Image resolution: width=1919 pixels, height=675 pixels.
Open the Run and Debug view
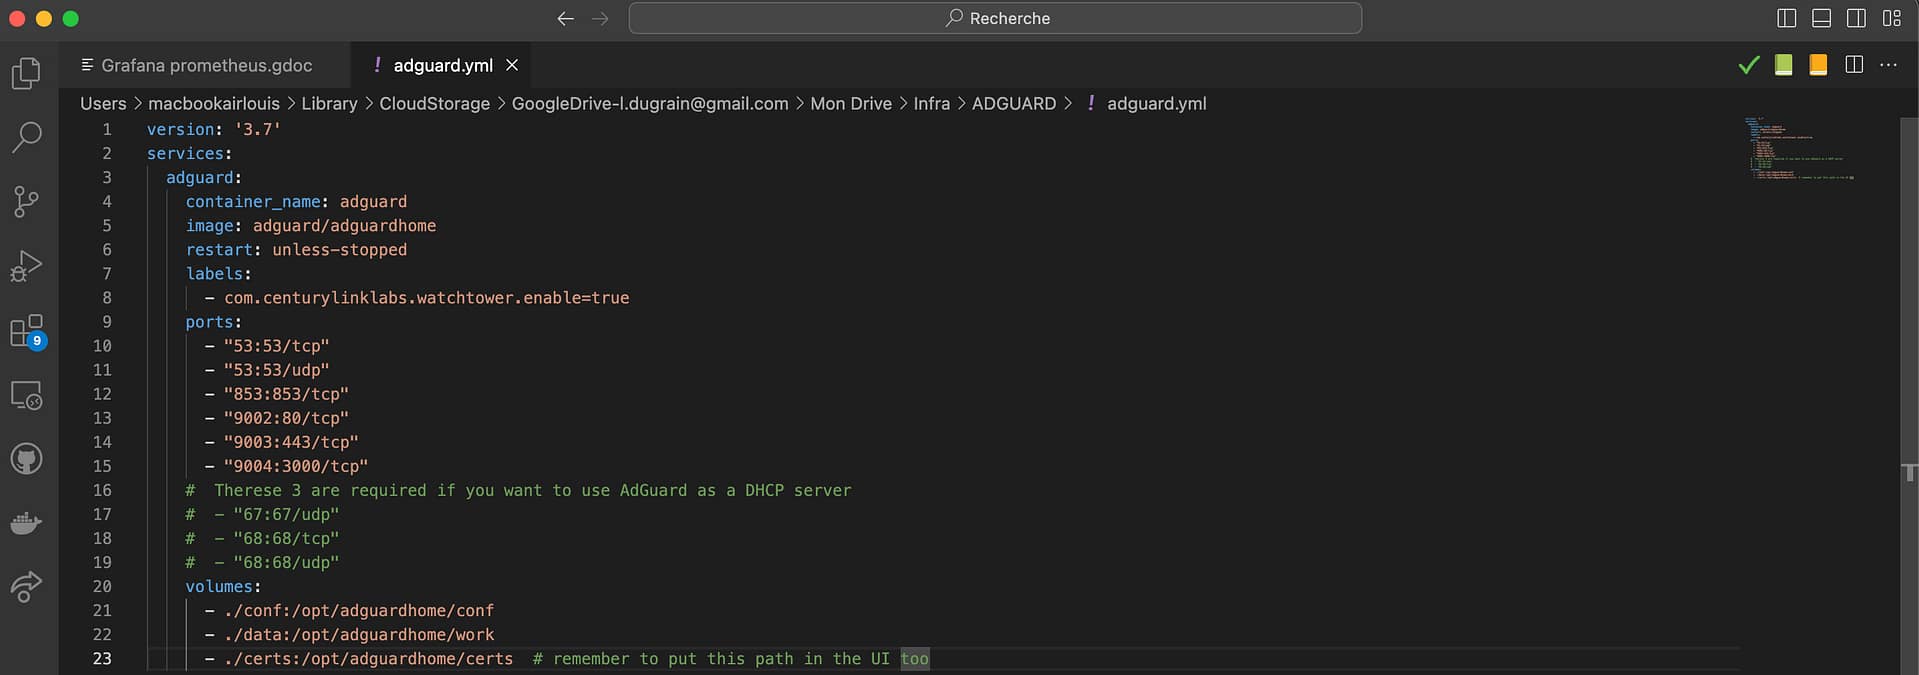(x=27, y=266)
